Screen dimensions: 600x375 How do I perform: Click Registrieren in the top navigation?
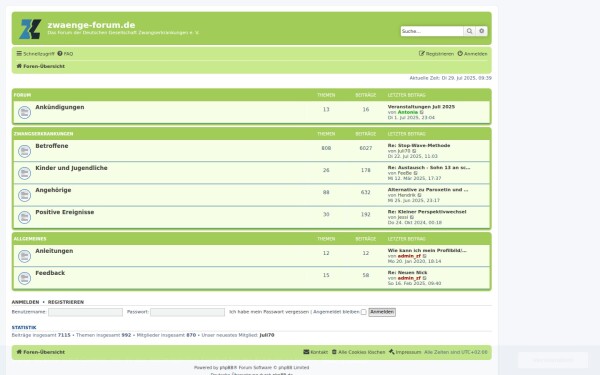[436, 54]
